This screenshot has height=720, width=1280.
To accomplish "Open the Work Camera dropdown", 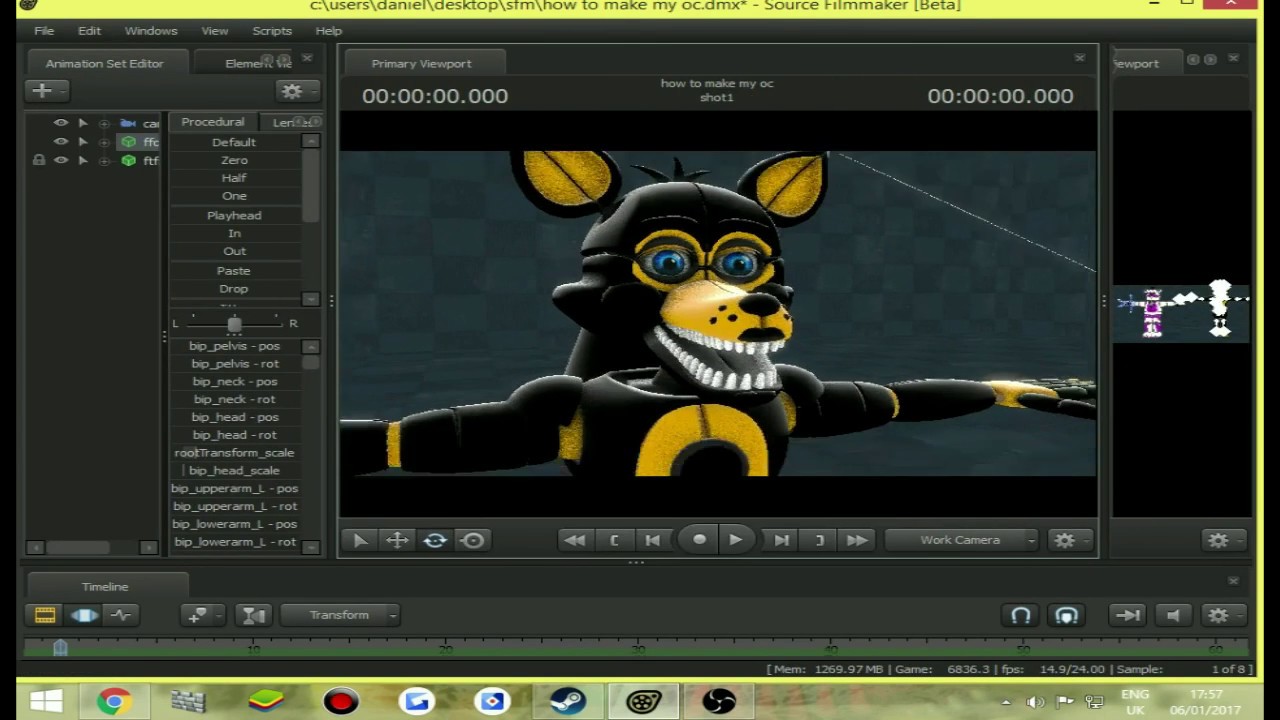I will tap(963, 540).
